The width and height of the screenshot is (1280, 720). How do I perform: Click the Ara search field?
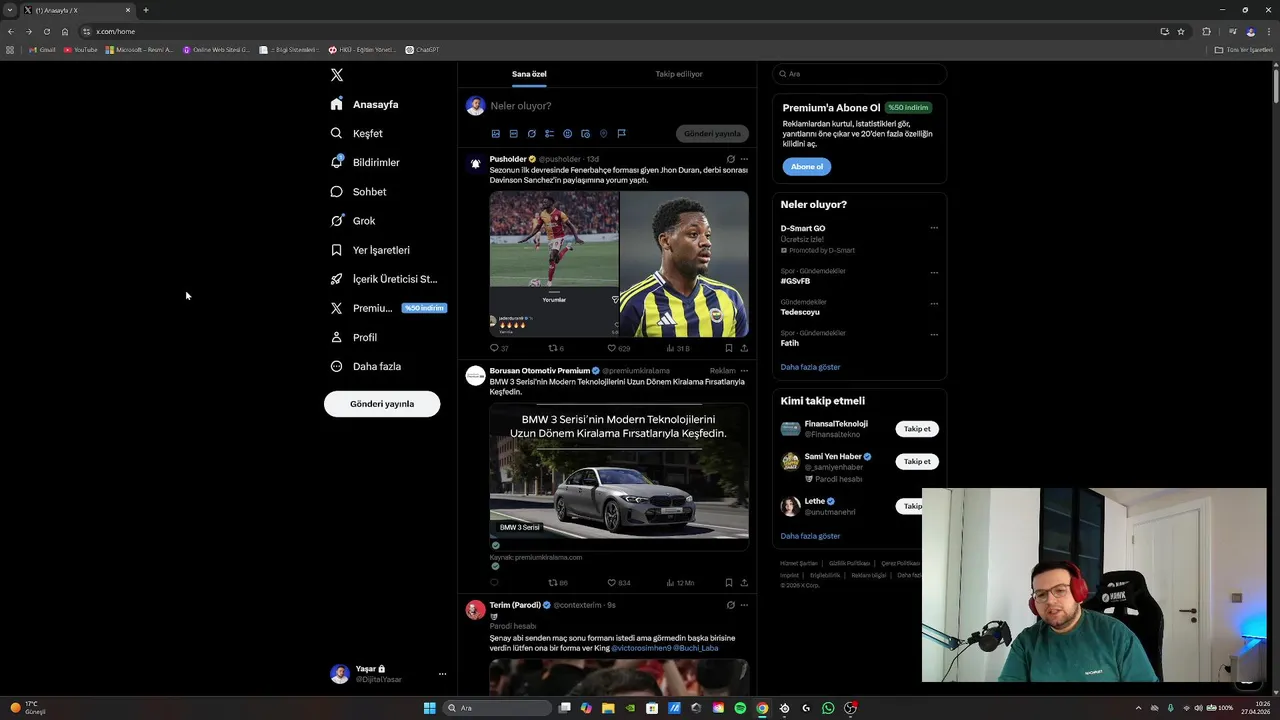(859, 74)
